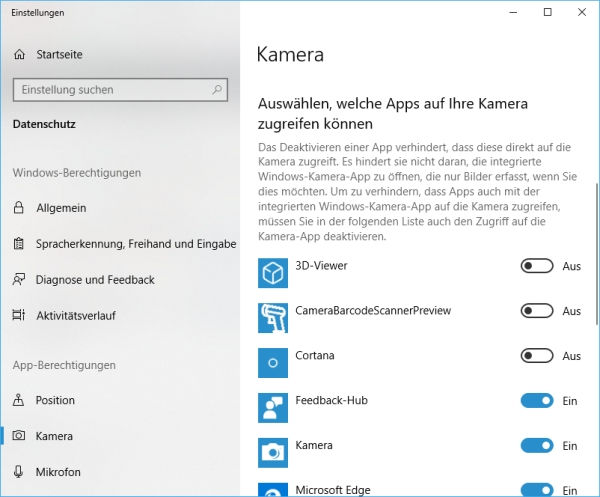The height and width of the screenshot is (497, 600).
Task: Select Diagnose und Feedback
Action: tap(95, 280)
